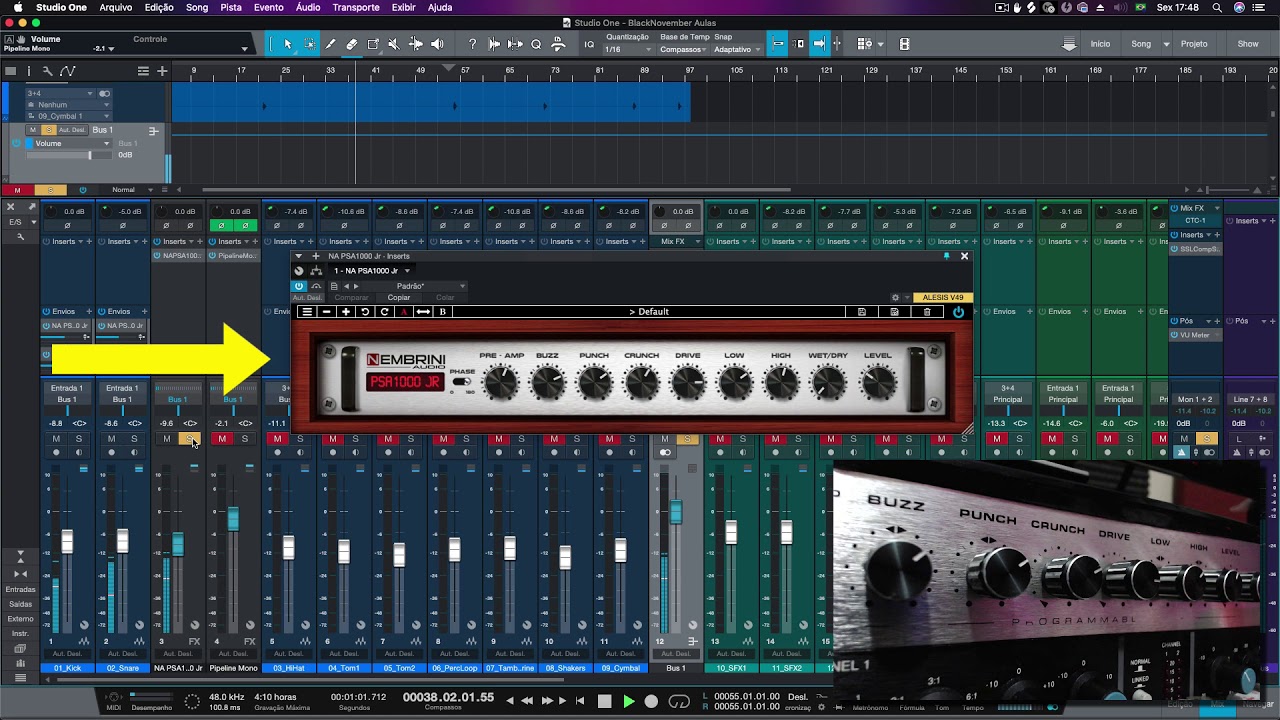Click the Show page button
1280x720 pixels.
point(1248,44)
